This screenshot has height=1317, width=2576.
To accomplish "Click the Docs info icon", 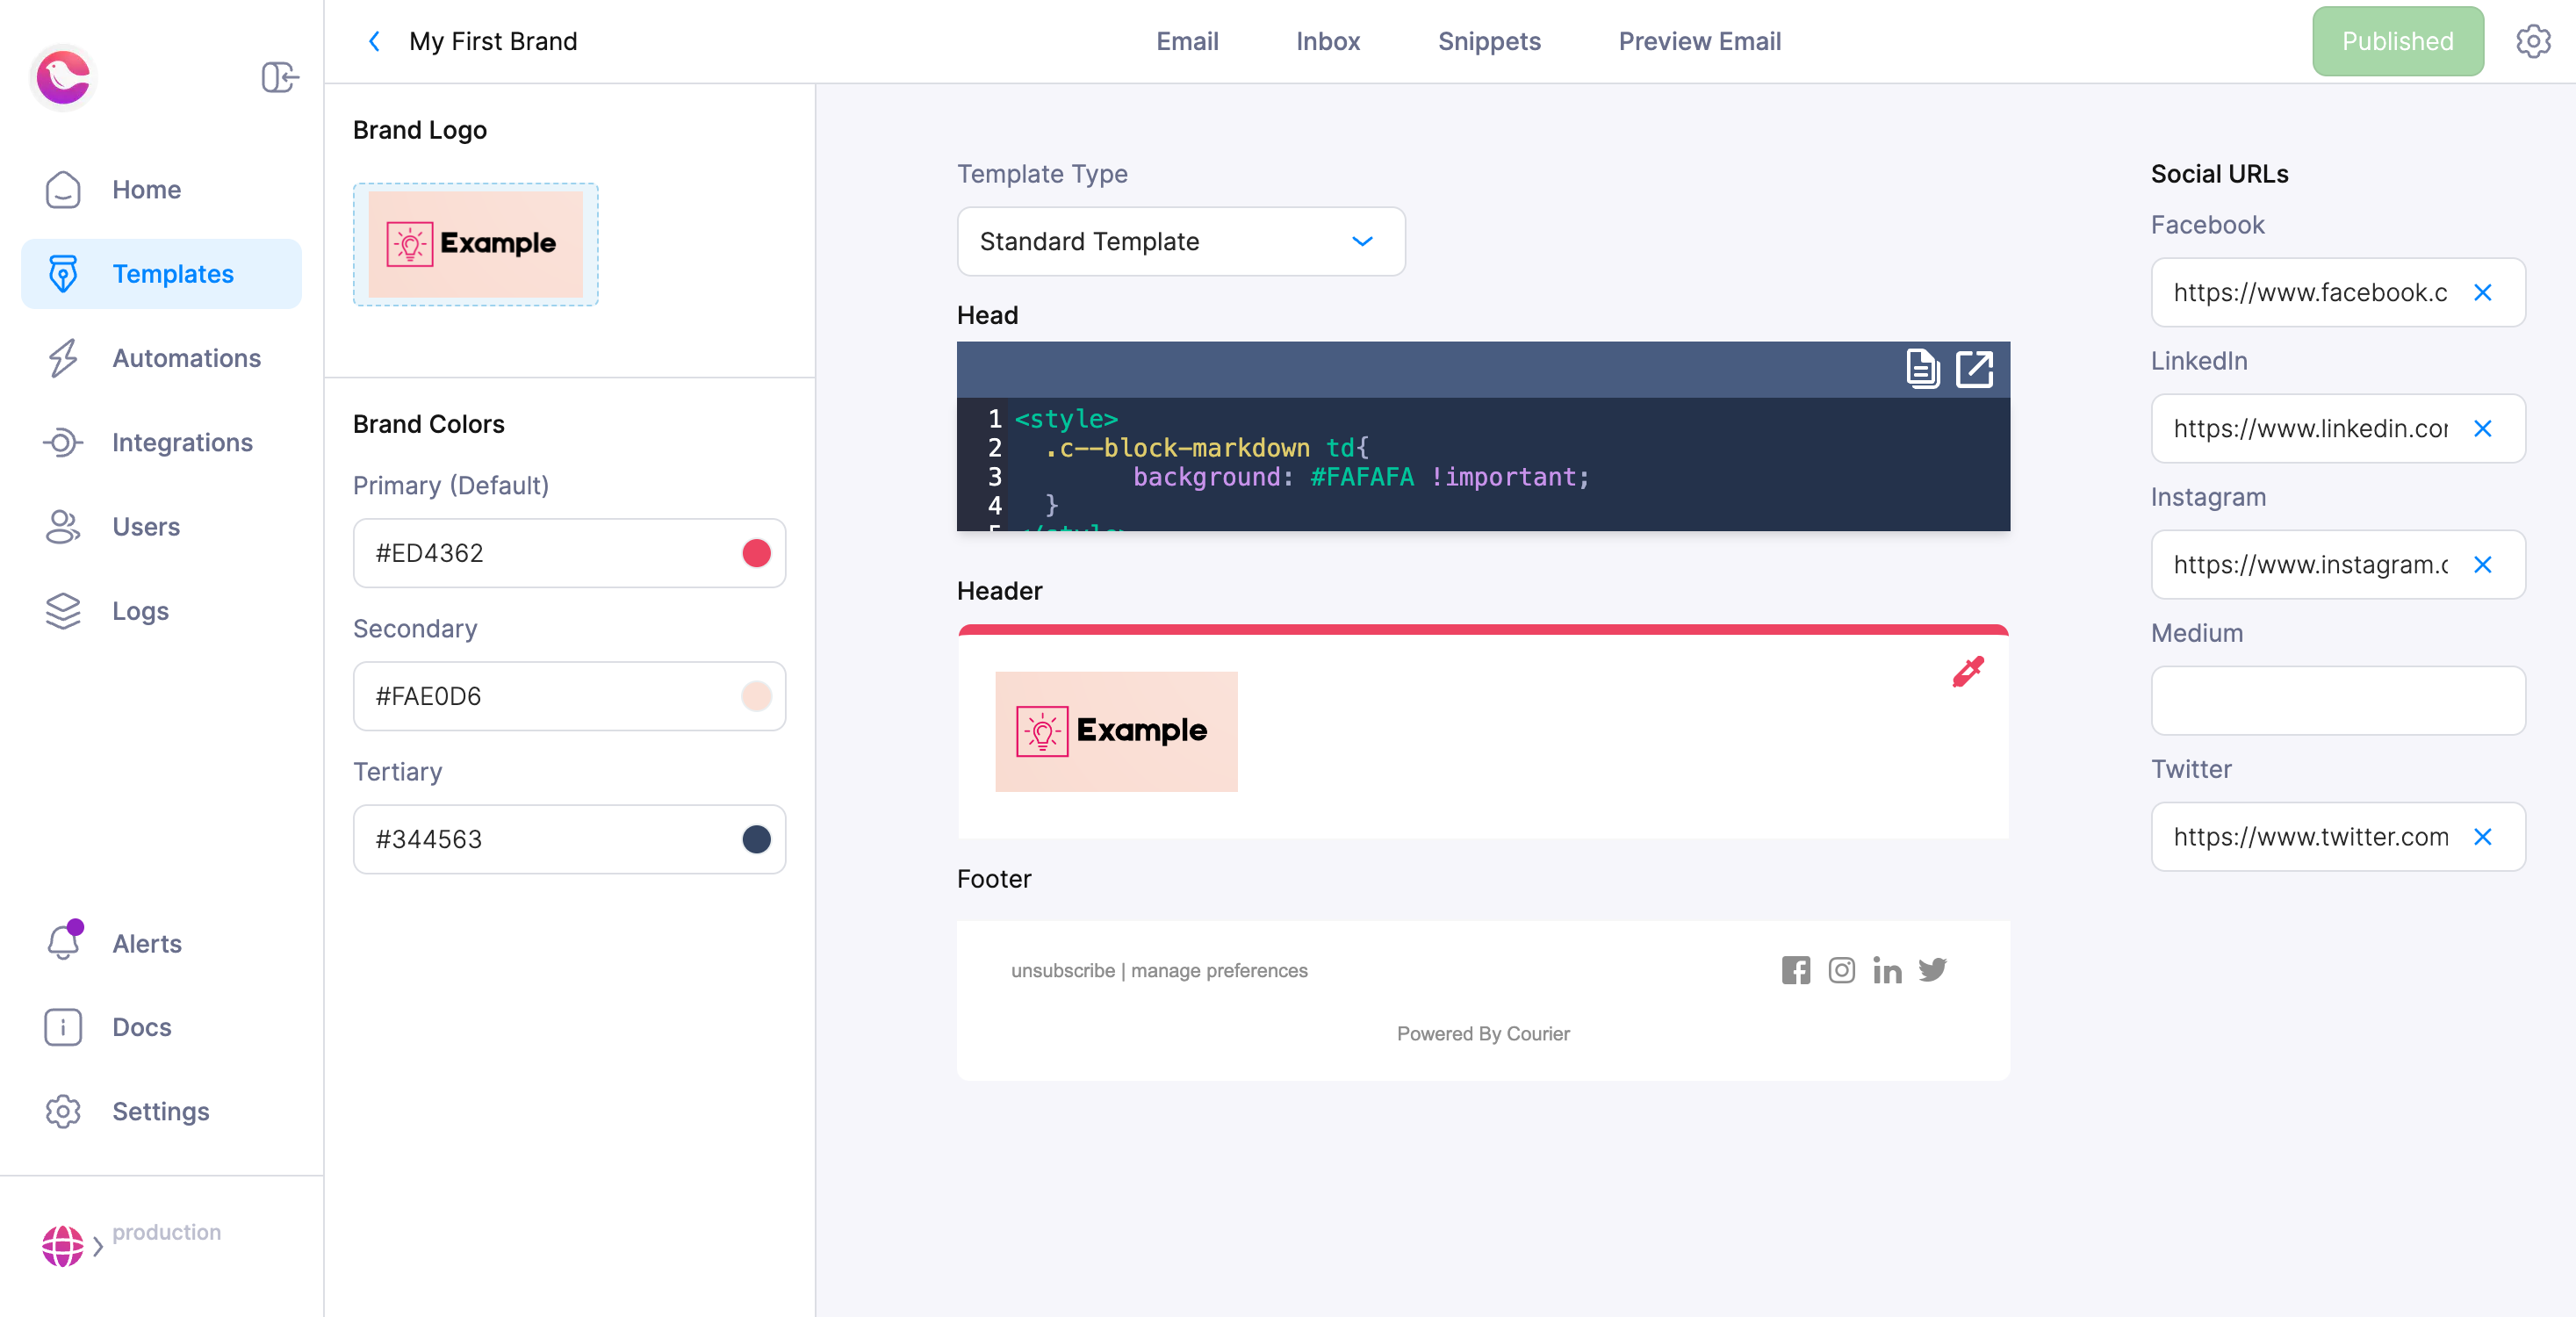I will 62,1027.
